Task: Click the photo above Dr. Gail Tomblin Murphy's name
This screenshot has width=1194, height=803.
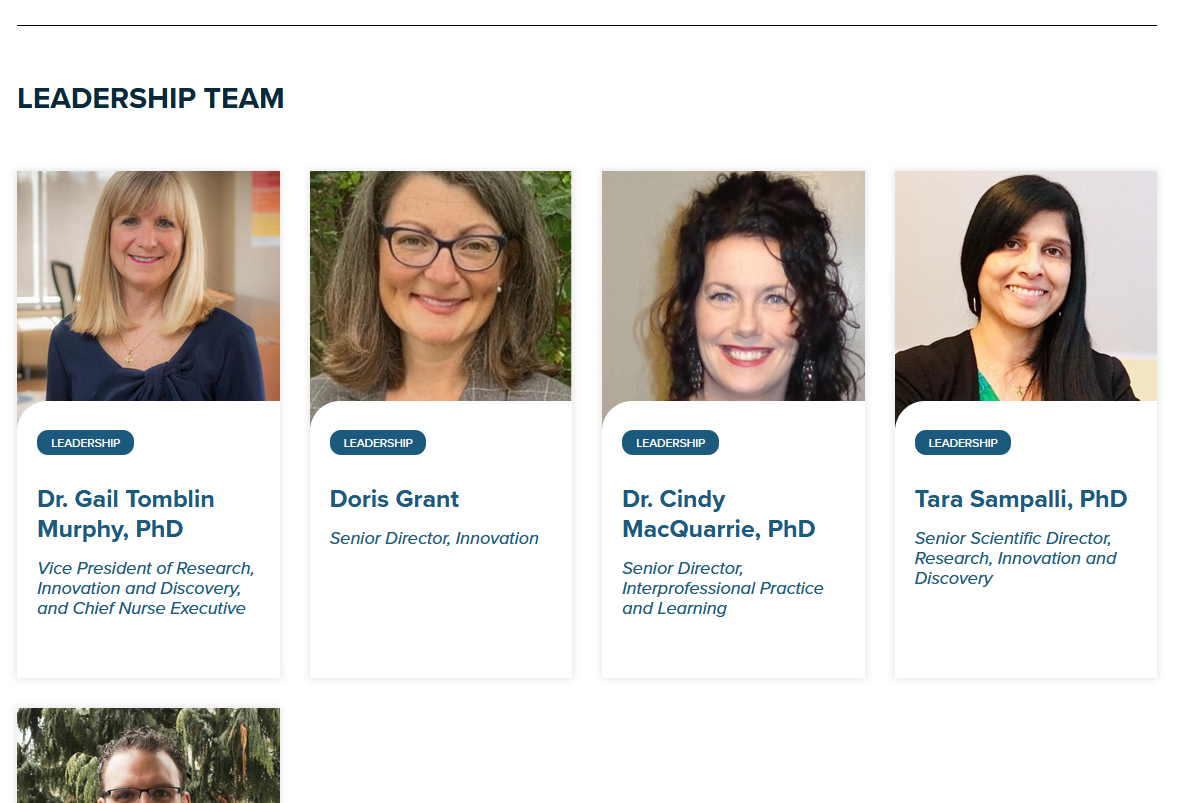Action: click(x=148, y=286)
